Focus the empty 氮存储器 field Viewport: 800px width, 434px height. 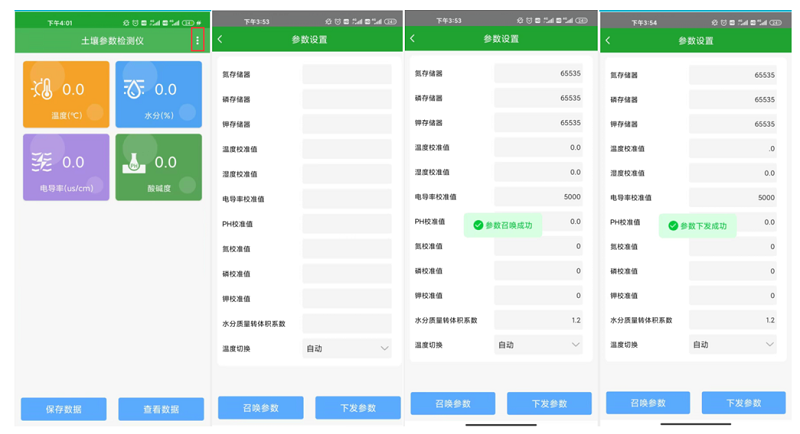347,74
